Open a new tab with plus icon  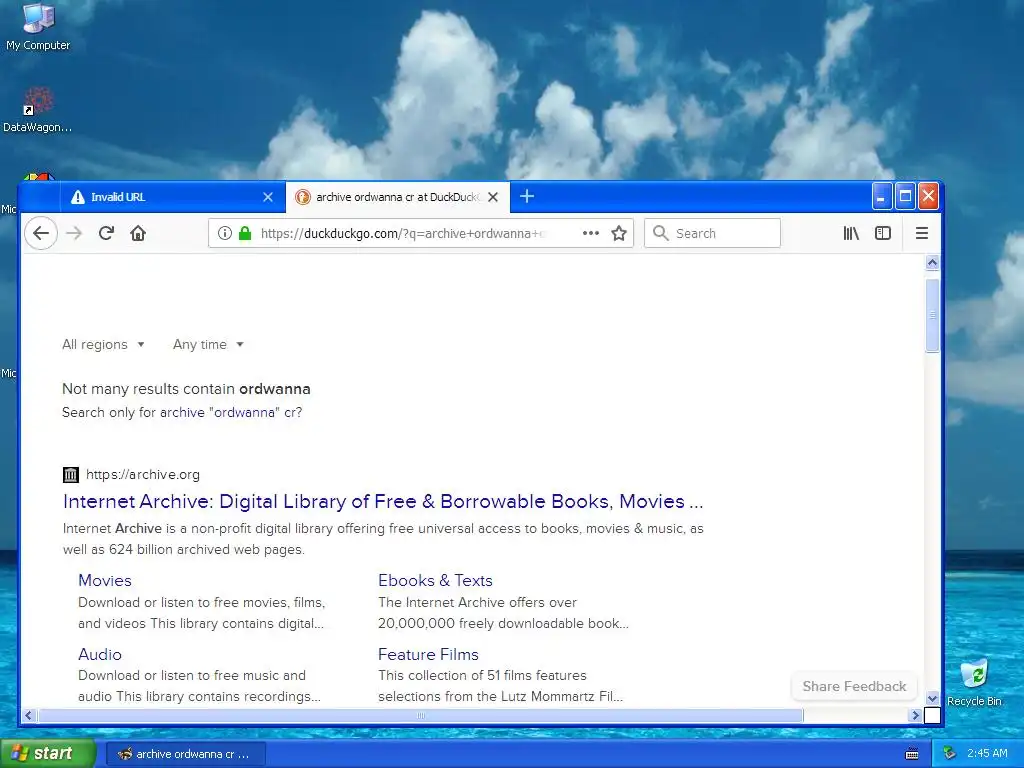click(527, 196)
